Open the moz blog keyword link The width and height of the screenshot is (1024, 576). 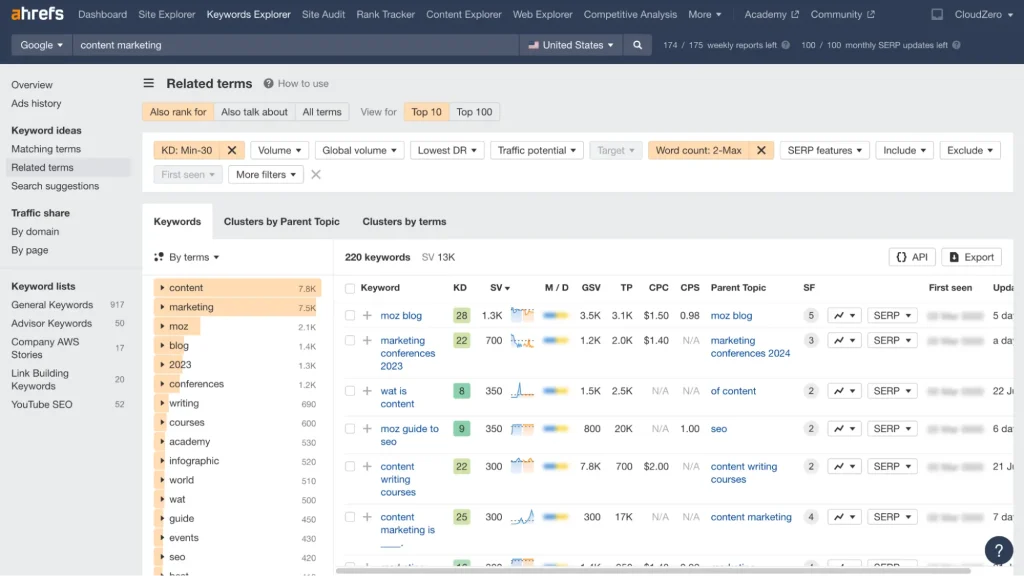(399, 315)
